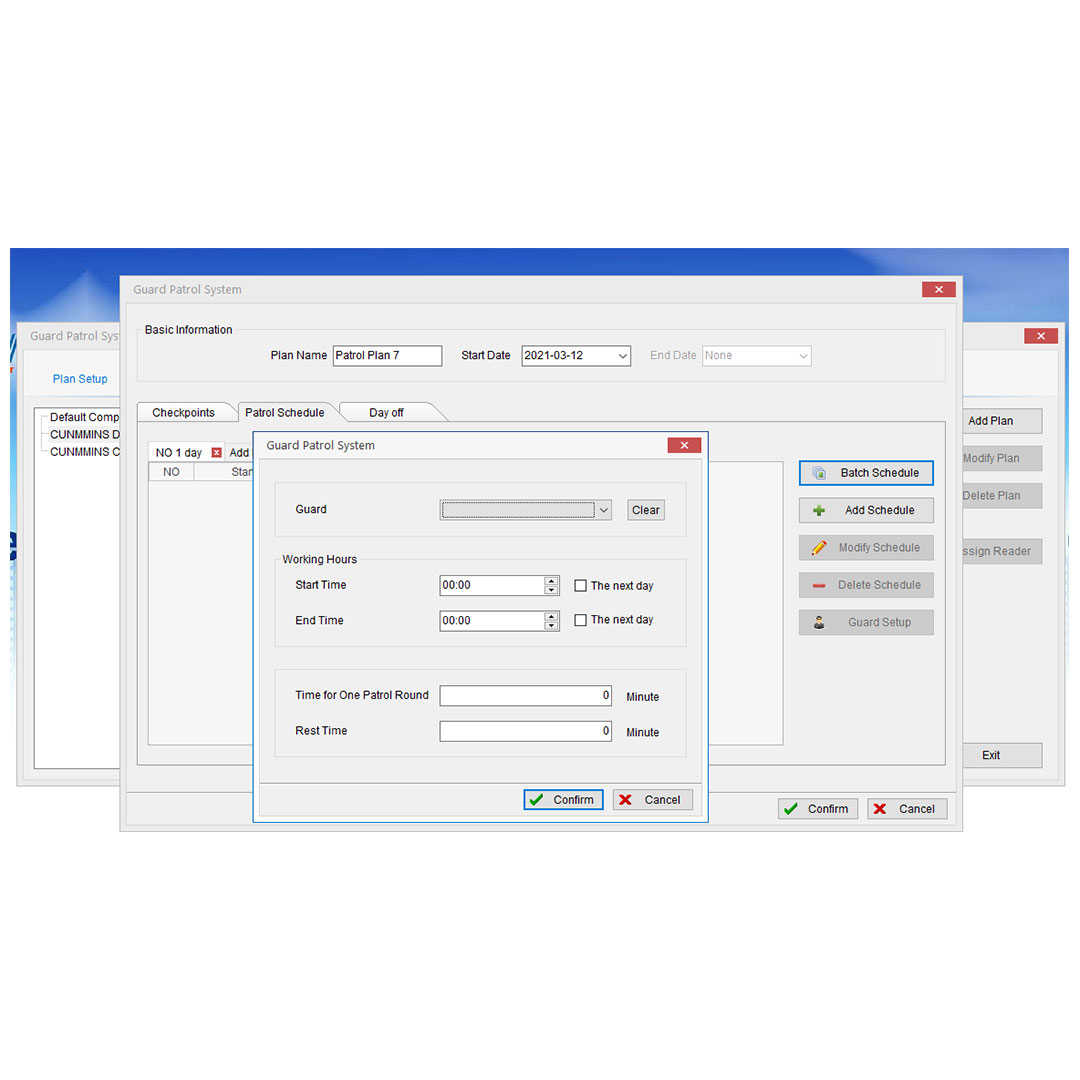Image resolution: width=1080 pixels, height=1080 pixels.
Task: Click the Plan Name text field
Action: coord(387,356)
